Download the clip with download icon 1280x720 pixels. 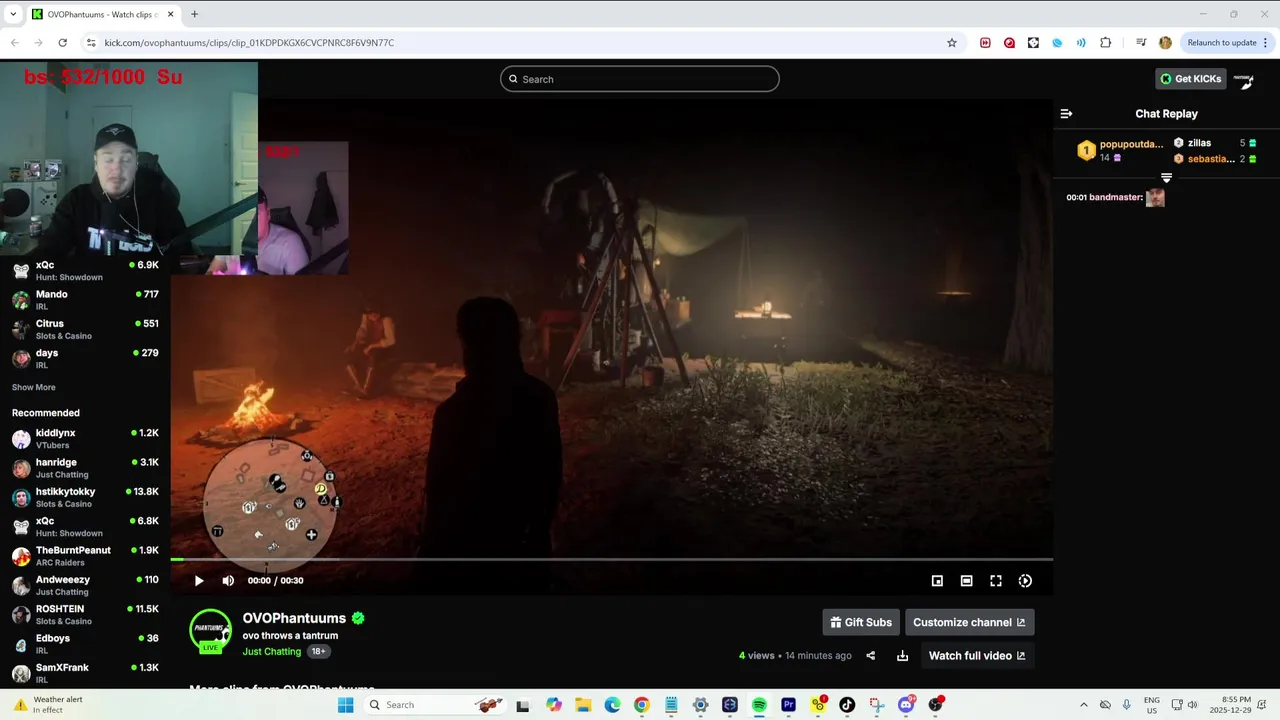click(x=902, y=656)
